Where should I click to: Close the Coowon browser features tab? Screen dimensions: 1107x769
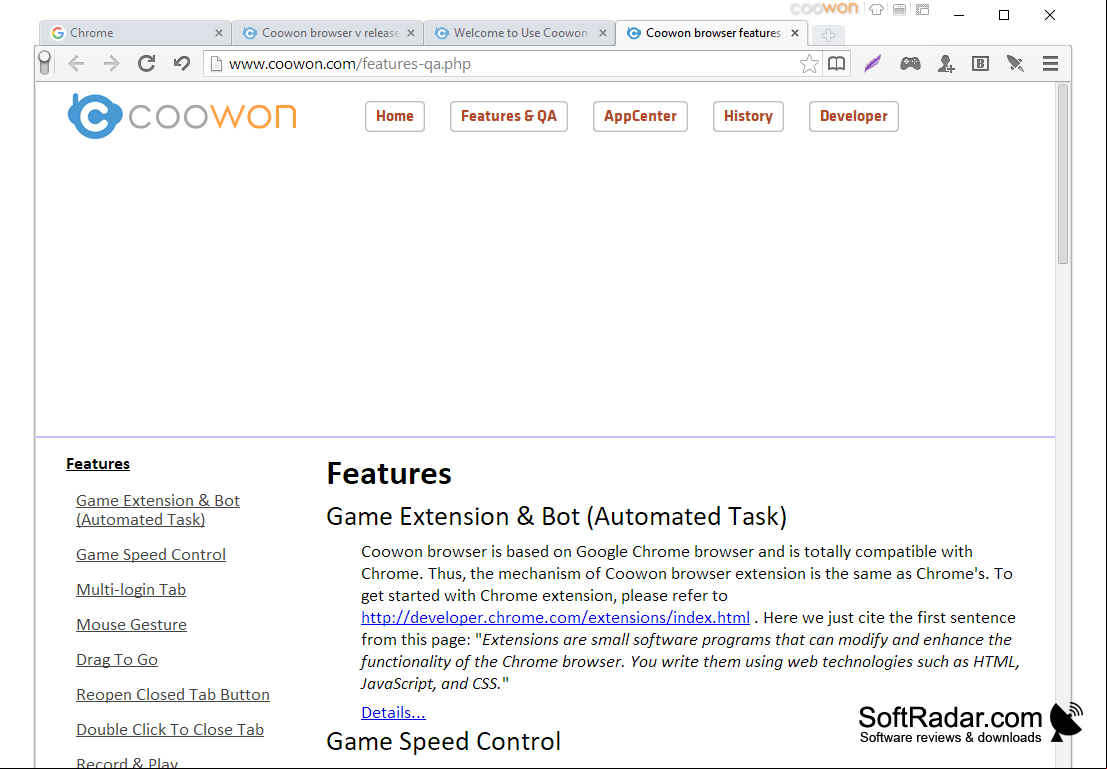coord(795,33)
